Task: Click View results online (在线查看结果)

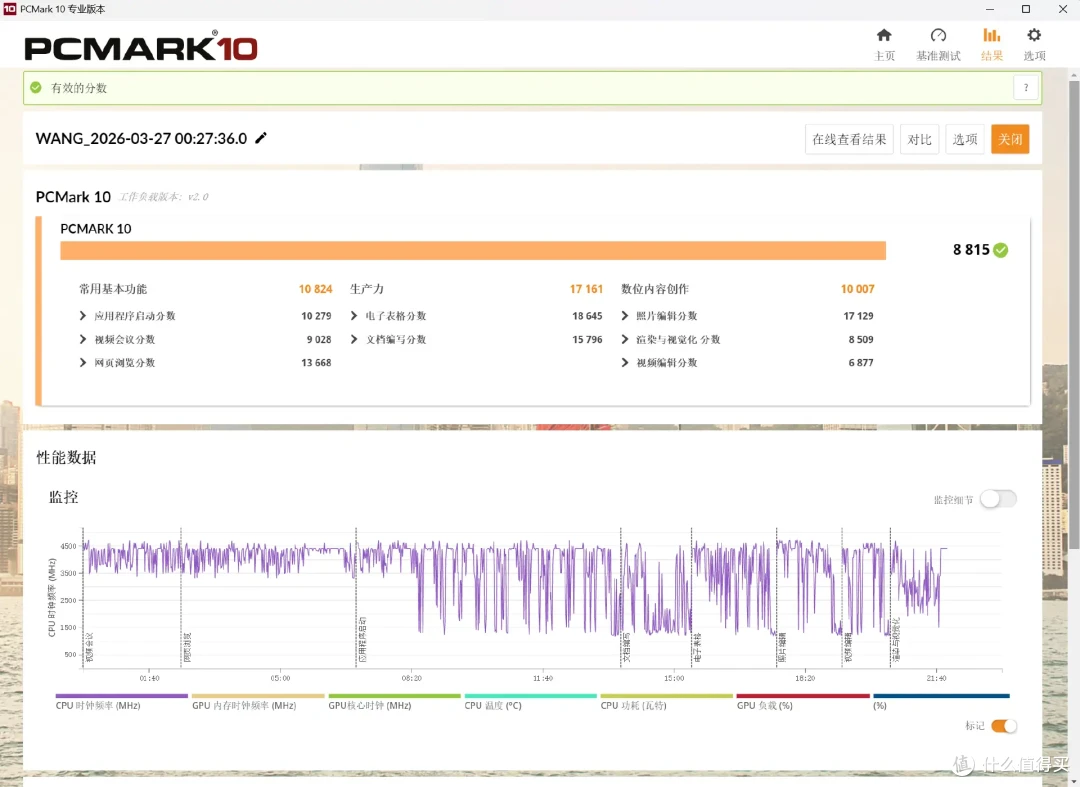Action: [x=849, y=139]
